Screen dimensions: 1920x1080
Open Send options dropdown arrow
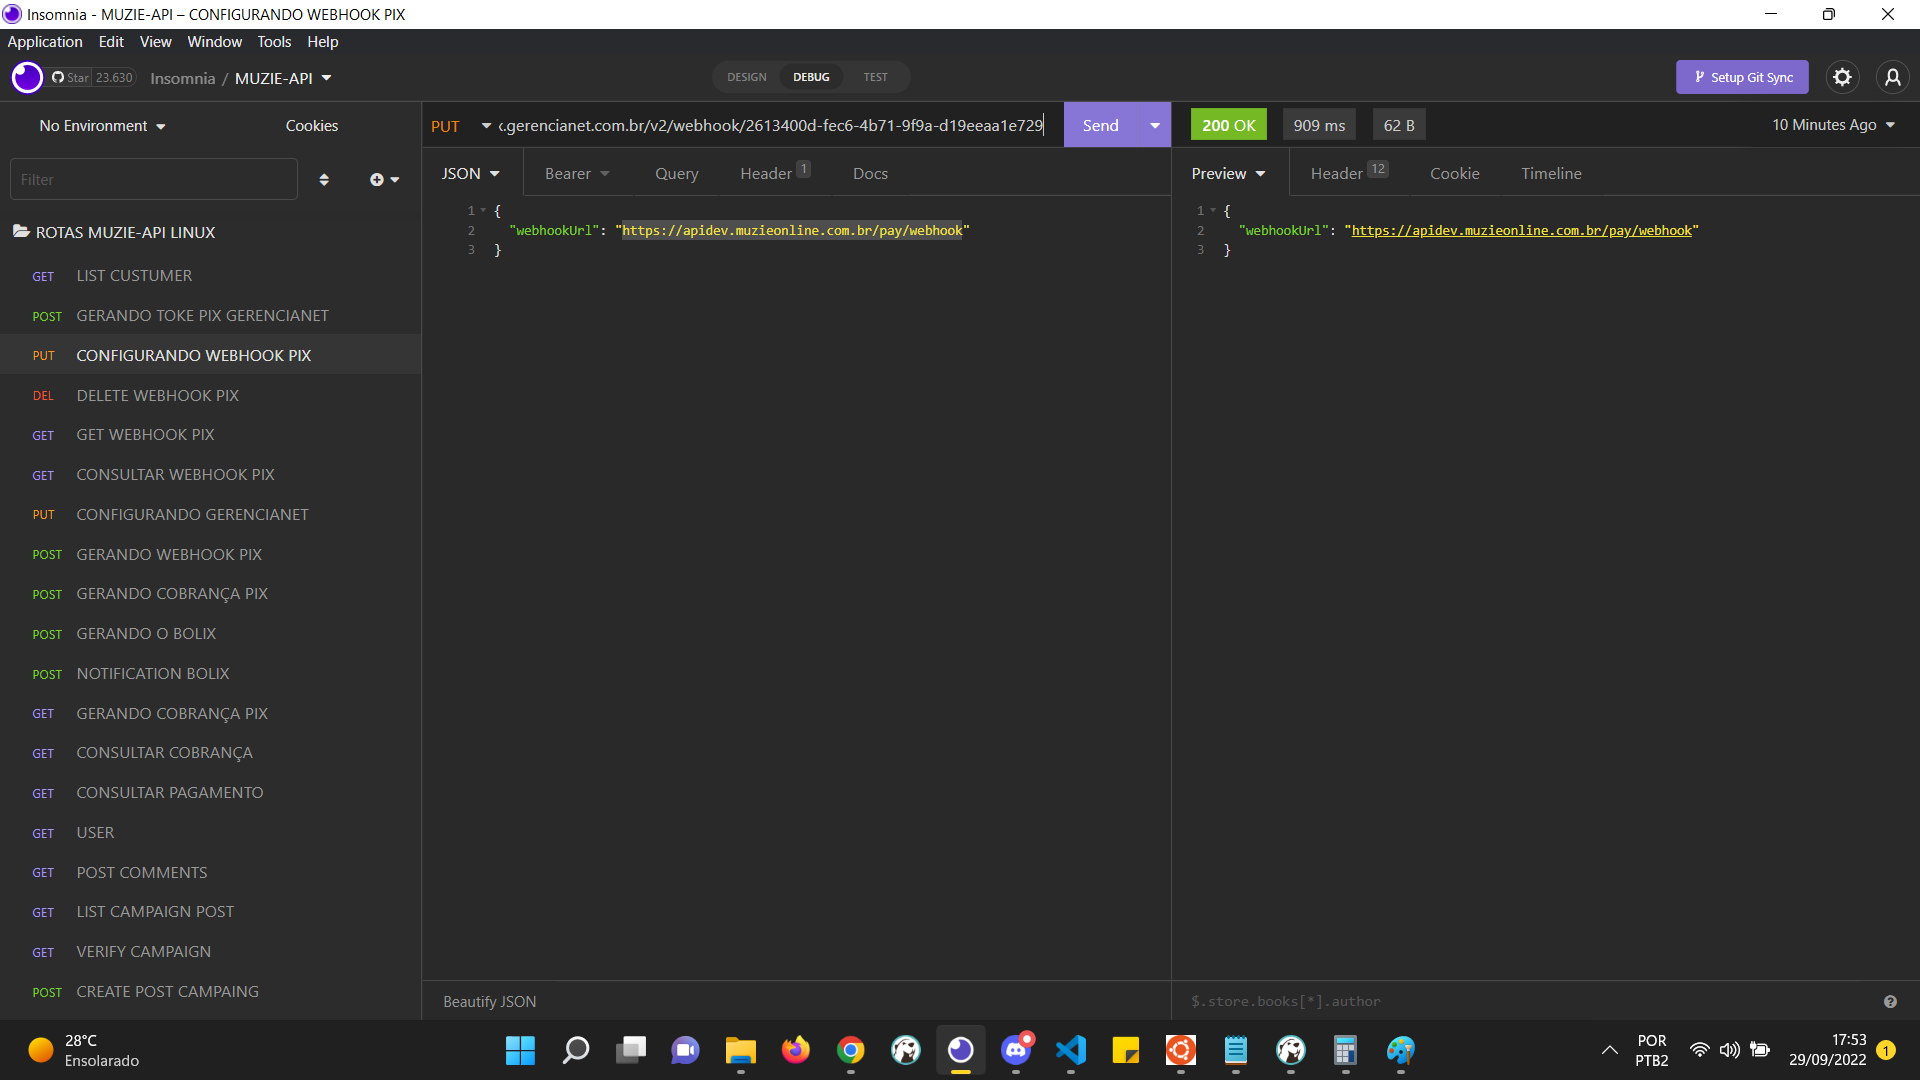(x=1155, y=125)
